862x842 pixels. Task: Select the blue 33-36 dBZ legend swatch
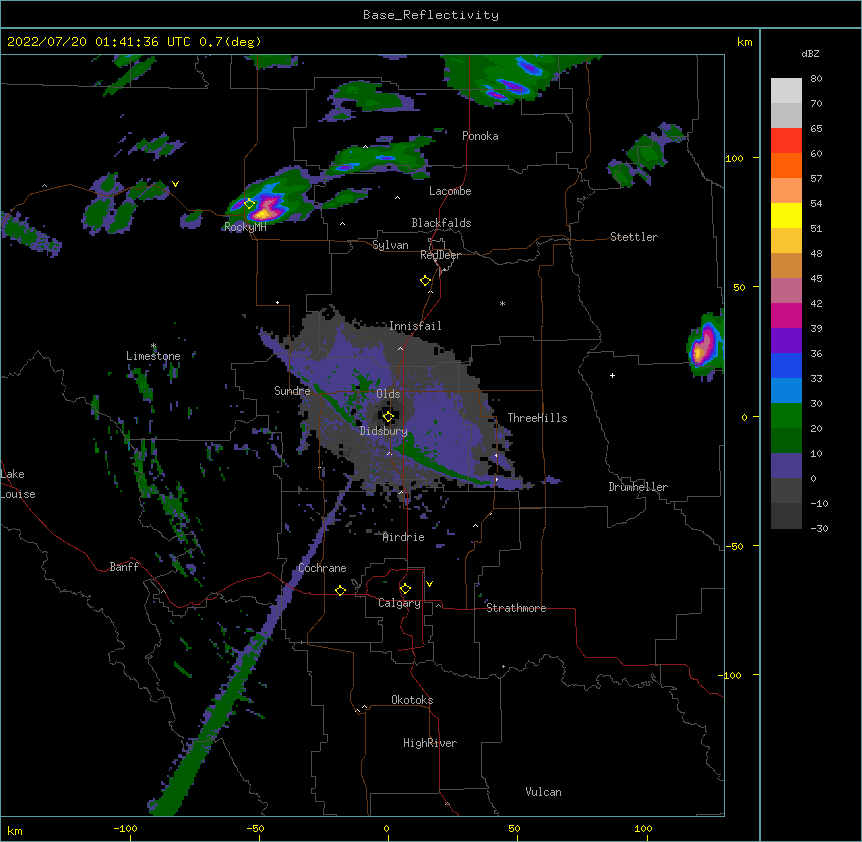pyautogui.click(x=786, y=365)
